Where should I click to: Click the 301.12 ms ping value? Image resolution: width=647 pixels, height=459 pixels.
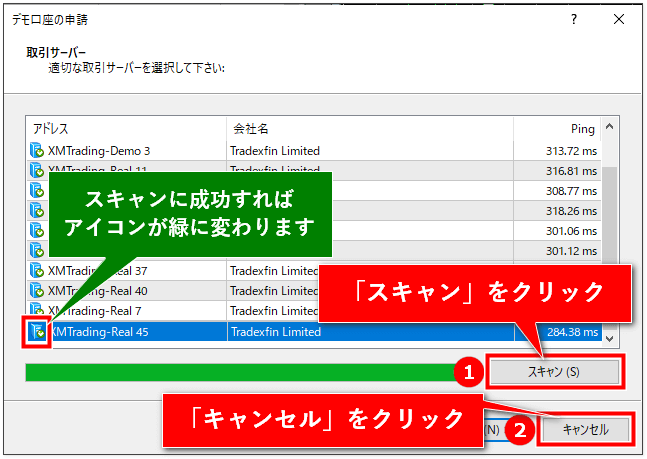[571, 251]
